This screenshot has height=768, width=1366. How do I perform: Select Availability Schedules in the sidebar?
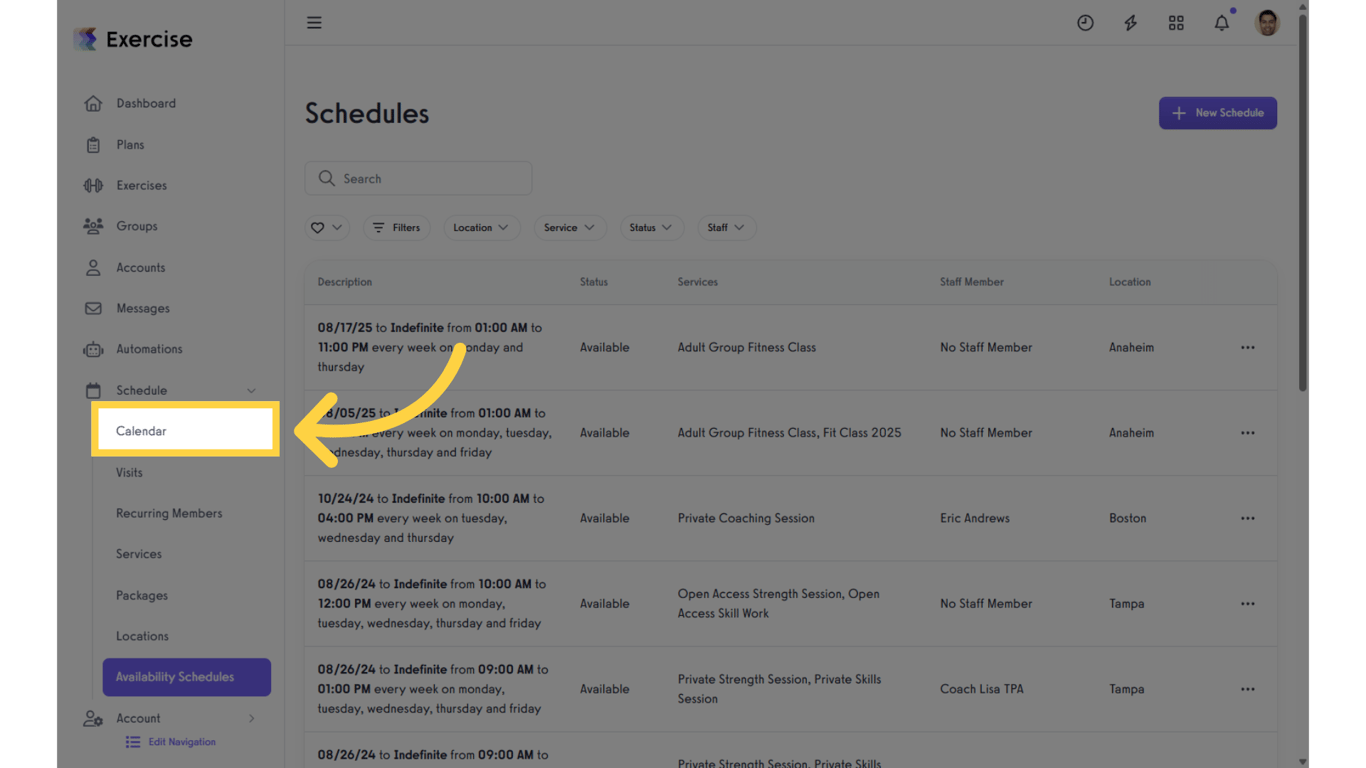click(x=186, y=677)
